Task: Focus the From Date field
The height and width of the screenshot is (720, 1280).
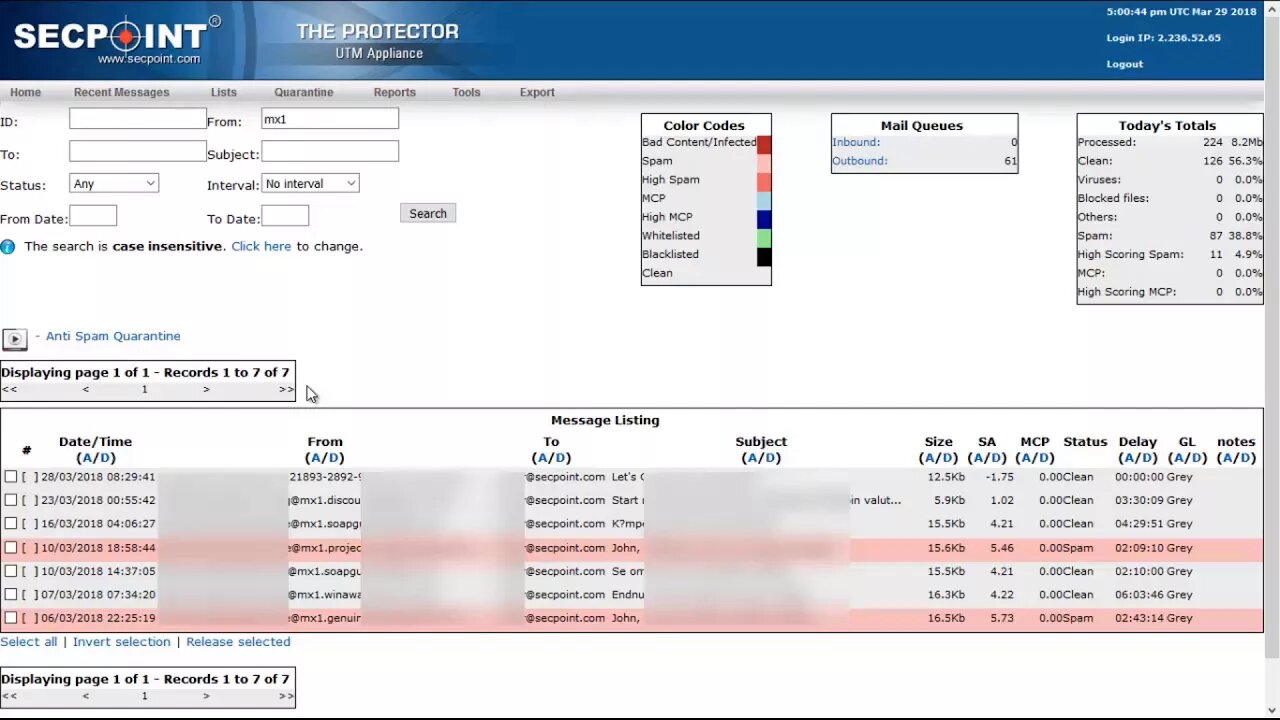Action: click(93, 216)
